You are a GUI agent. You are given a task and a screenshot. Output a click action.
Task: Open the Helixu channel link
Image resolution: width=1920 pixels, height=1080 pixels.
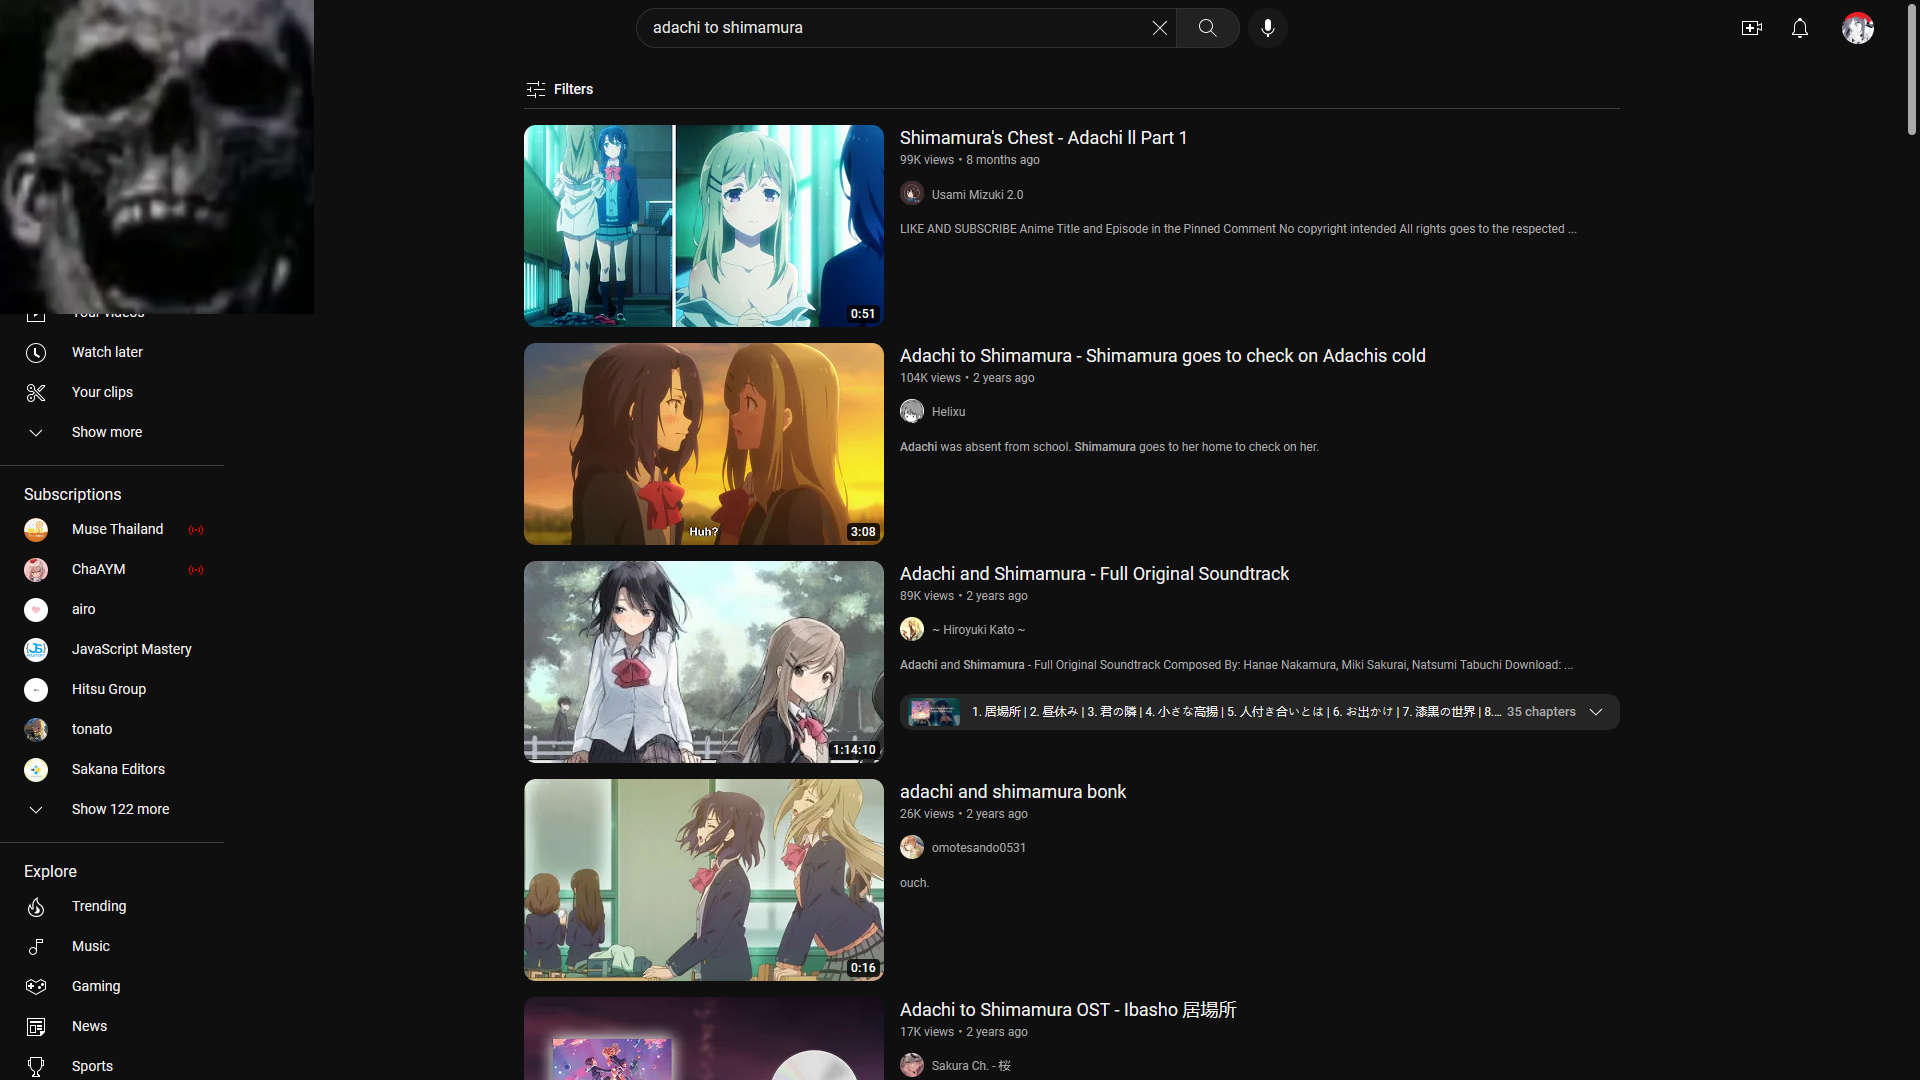coord(948,412)
